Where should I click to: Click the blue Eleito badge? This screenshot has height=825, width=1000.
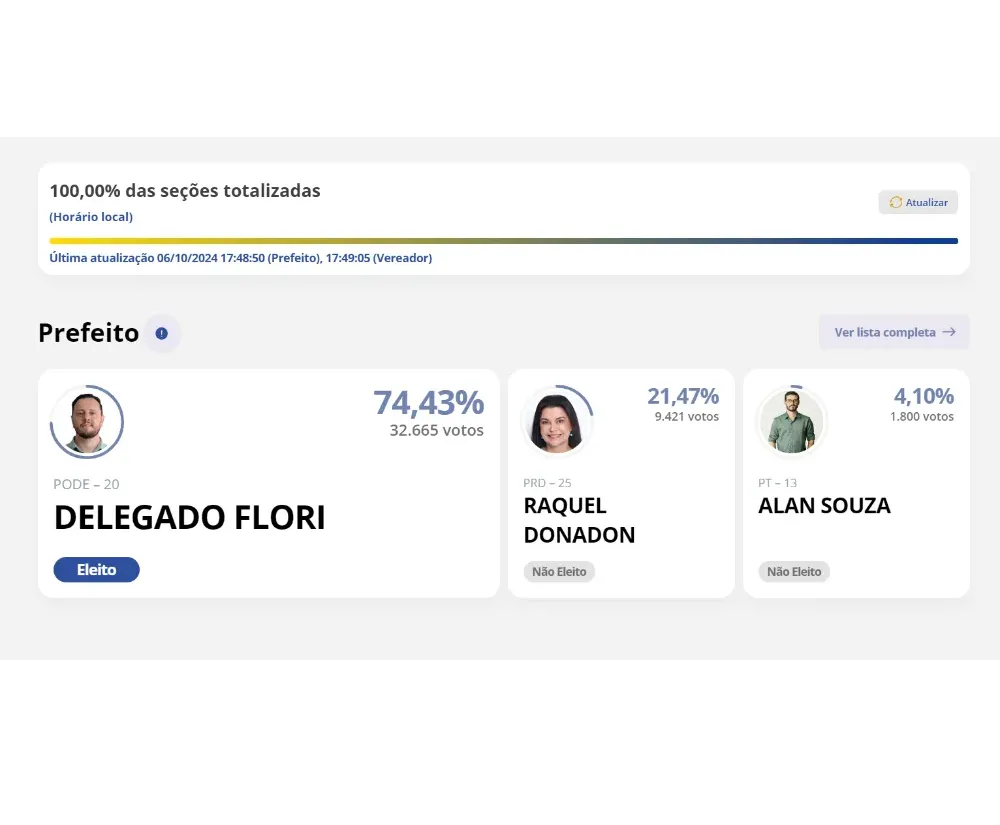tap(96, 569)
